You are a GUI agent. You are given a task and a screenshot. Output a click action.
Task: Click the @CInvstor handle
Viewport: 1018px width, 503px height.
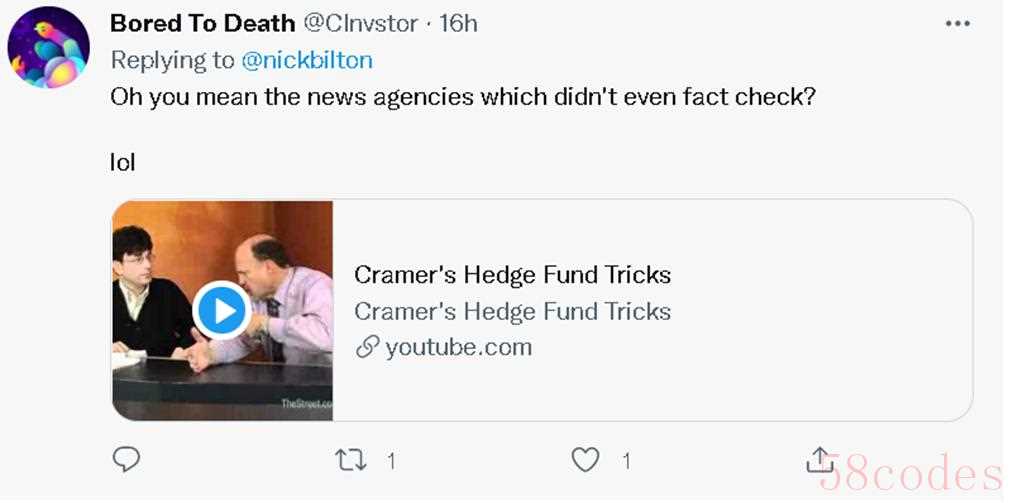click(360, 23)
